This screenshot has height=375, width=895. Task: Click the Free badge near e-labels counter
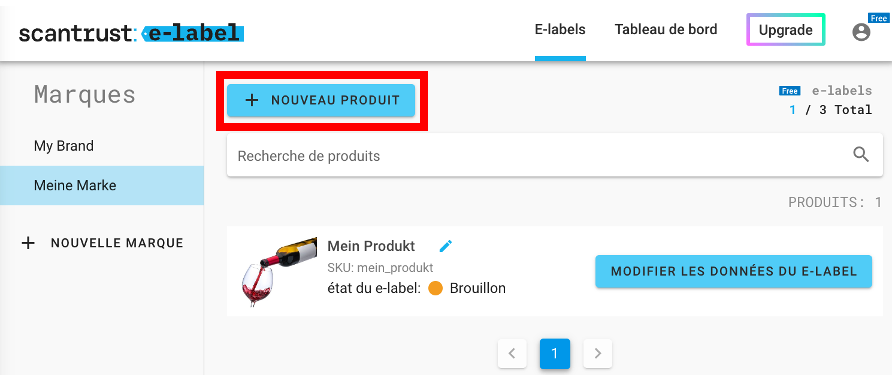coord(789,91)
